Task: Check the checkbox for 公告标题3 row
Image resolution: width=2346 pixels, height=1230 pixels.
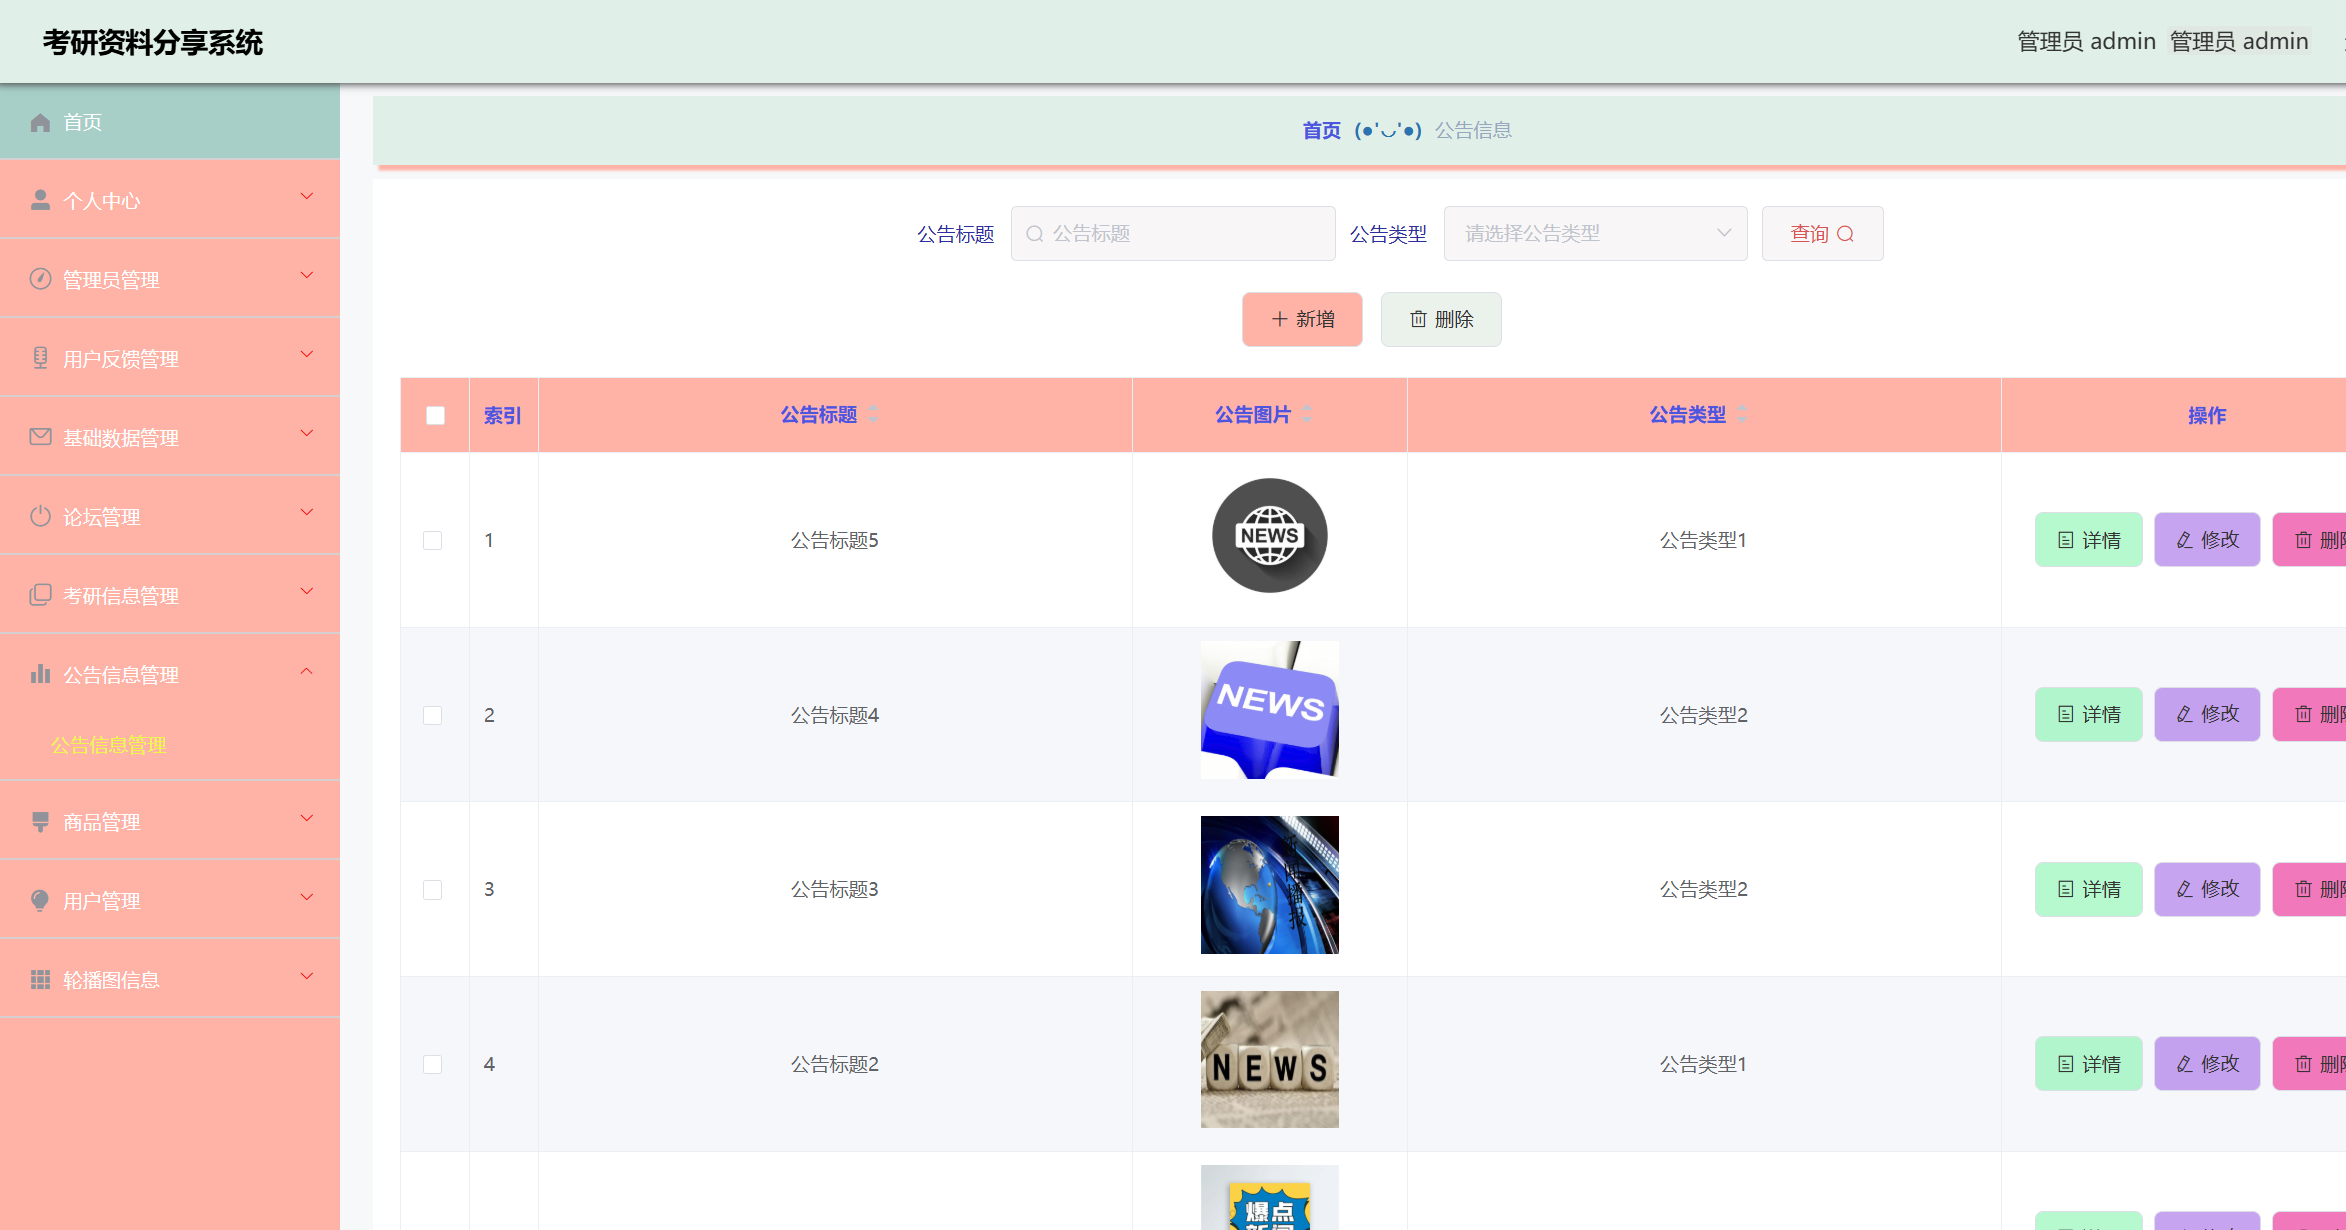Action: coord(433,889)
